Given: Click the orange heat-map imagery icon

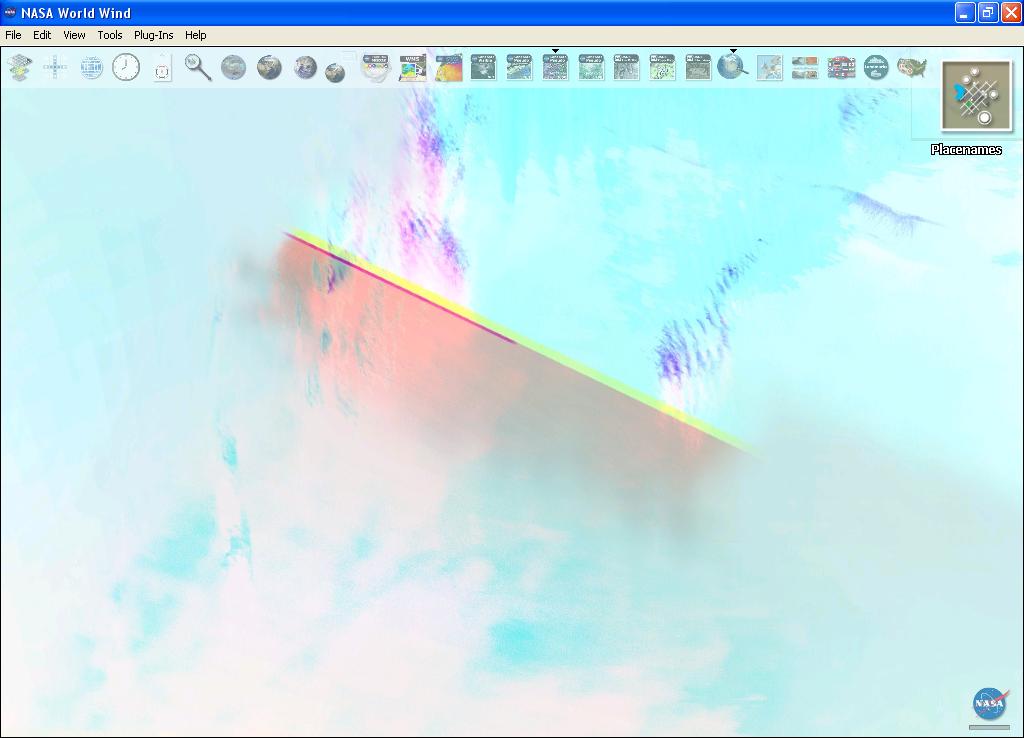Looking at the screenshot, I should pyautogui.click(x=449, y=67).
